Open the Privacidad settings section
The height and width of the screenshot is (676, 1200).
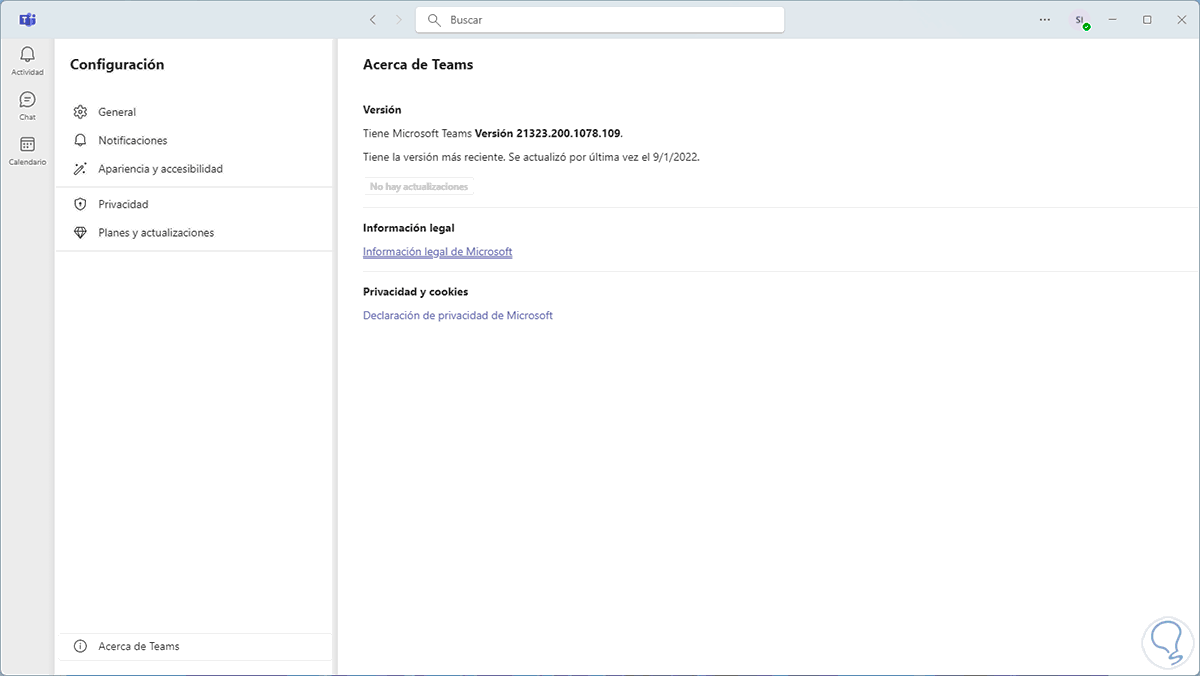pos(193,204)
